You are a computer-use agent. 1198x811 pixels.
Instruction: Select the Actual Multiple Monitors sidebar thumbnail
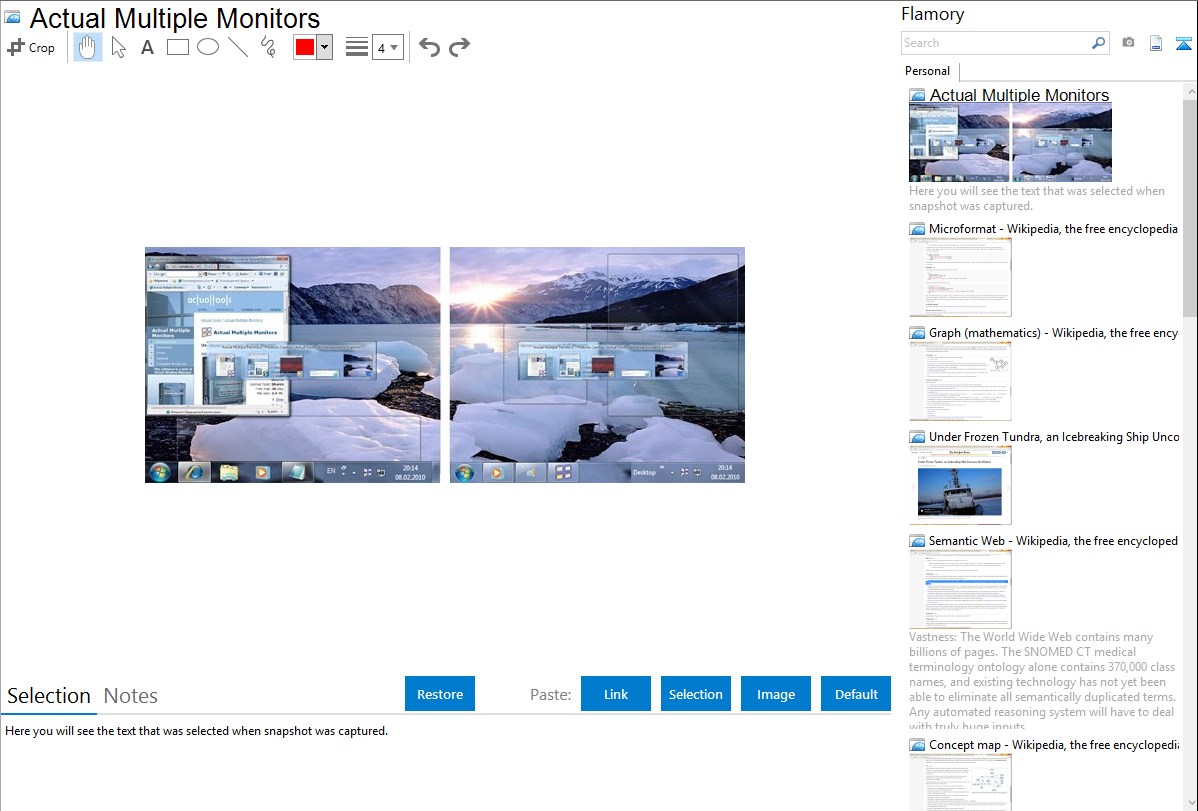click(x=1010, y=143)
